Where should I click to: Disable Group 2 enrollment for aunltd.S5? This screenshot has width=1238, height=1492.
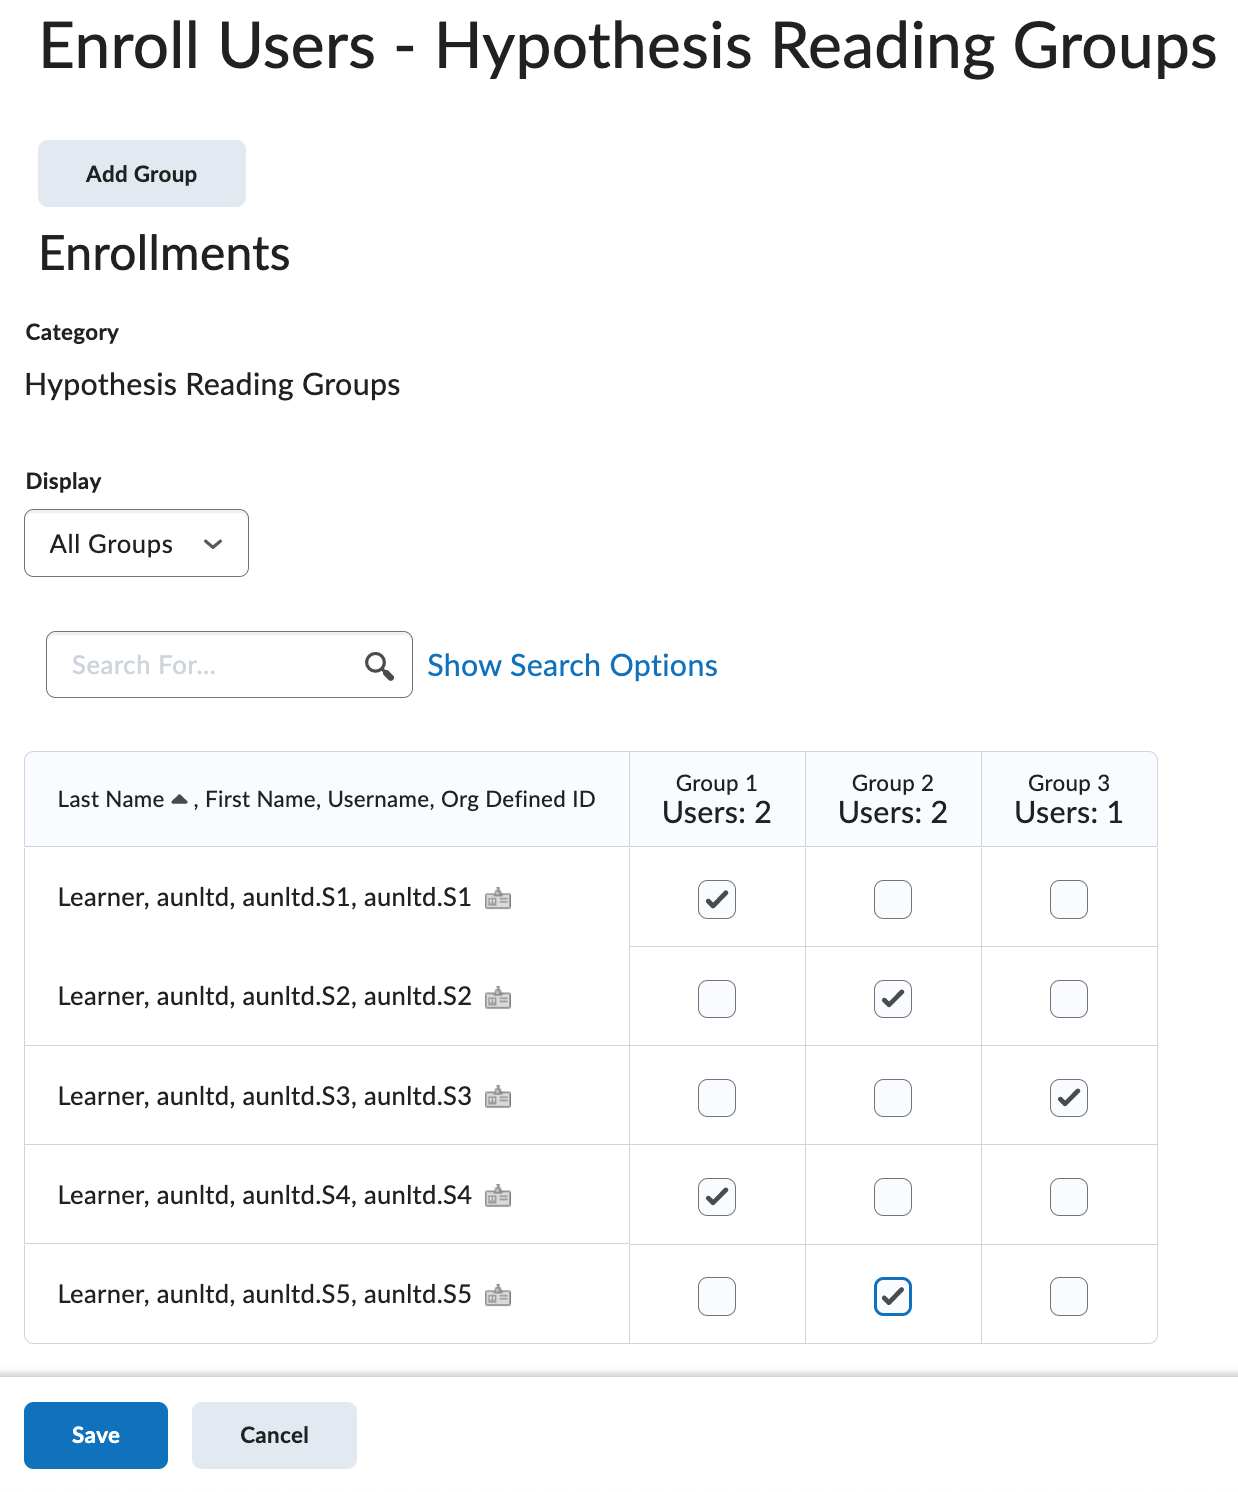click(x=892, y=1295)
